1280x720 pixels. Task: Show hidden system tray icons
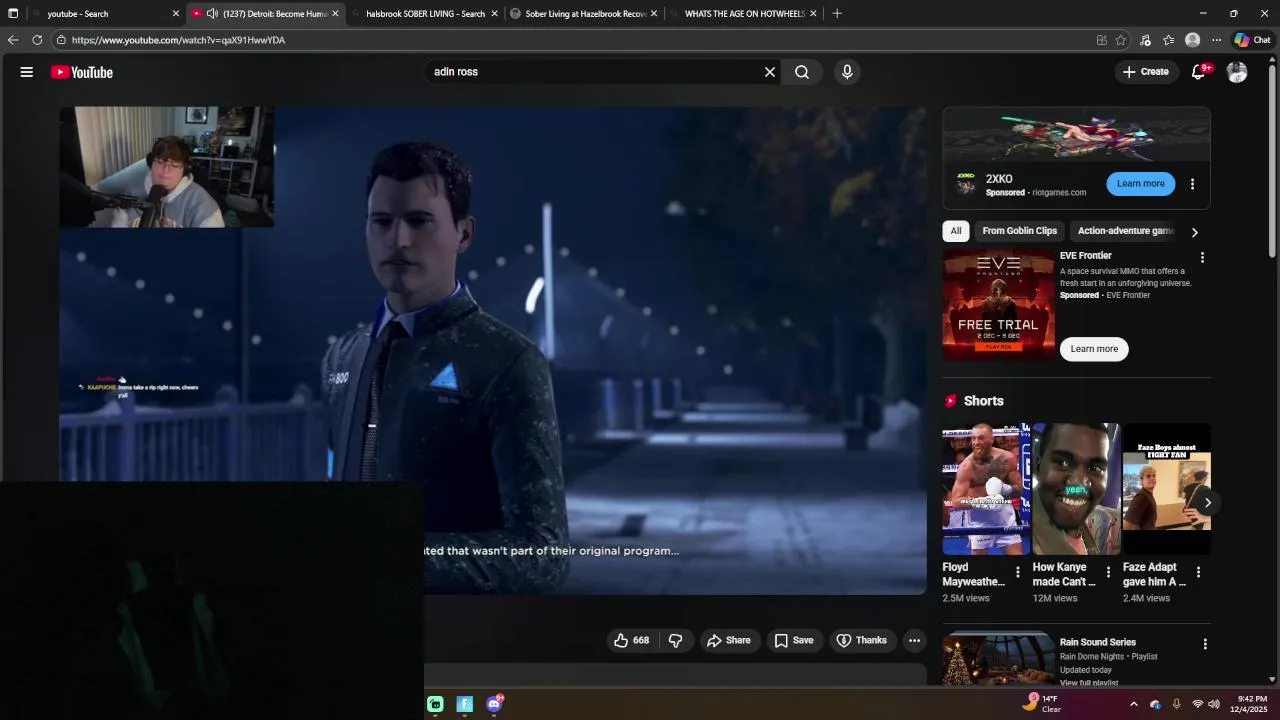(x=1133, y=704)
